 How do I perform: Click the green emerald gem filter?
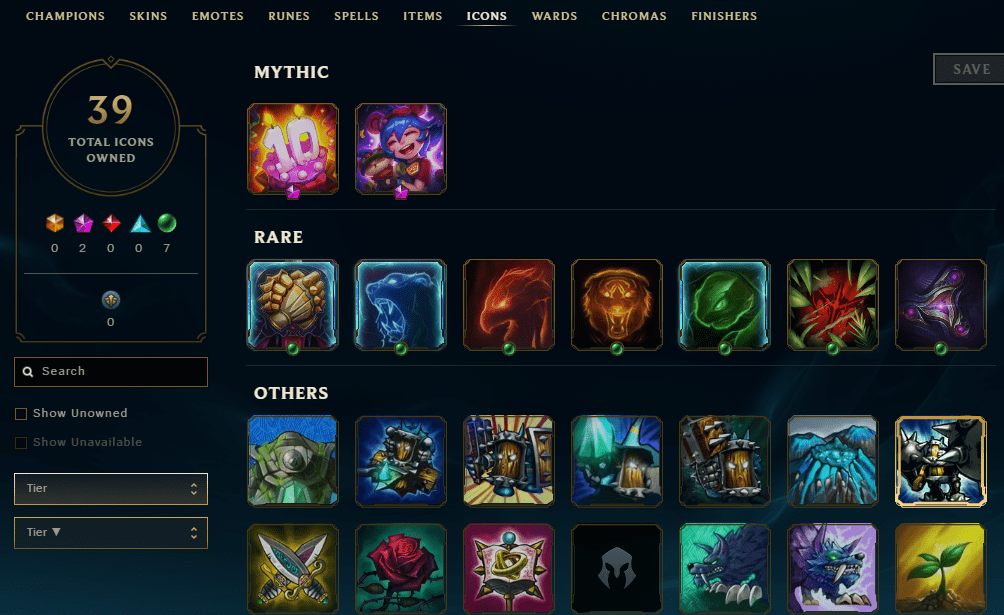(x=166, y=223)
